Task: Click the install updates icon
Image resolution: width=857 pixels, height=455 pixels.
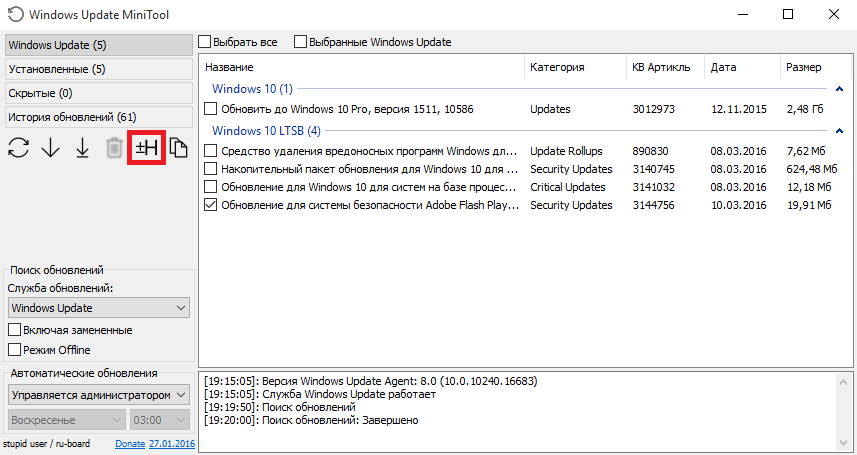Action: 83,149
